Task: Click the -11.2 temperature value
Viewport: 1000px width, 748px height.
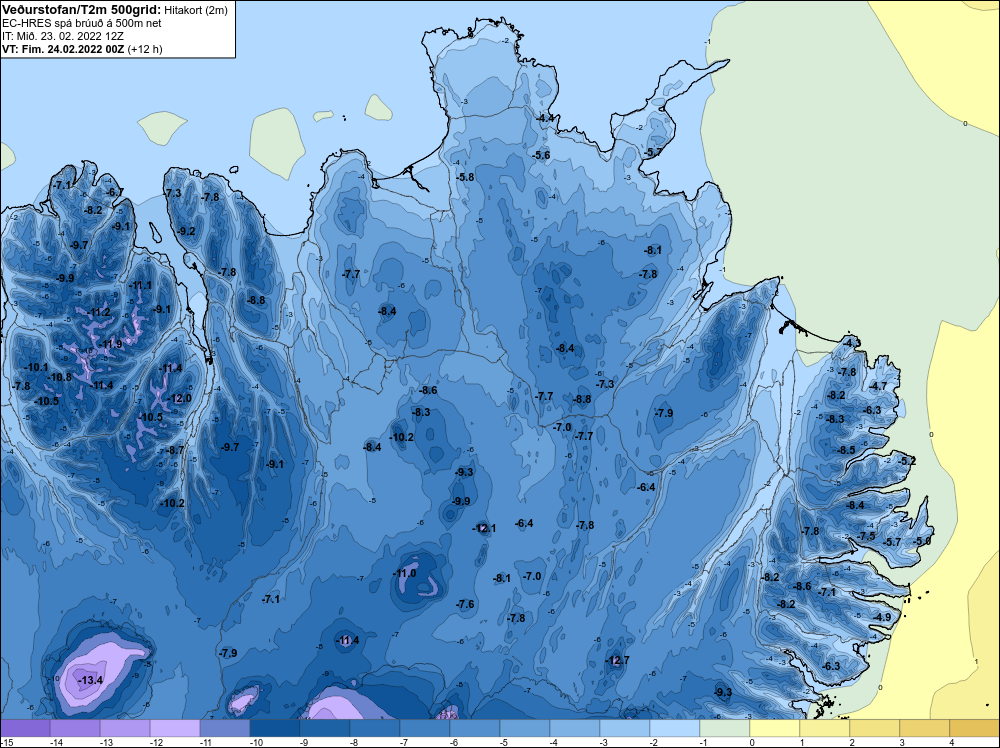Action: coord(98,312)
